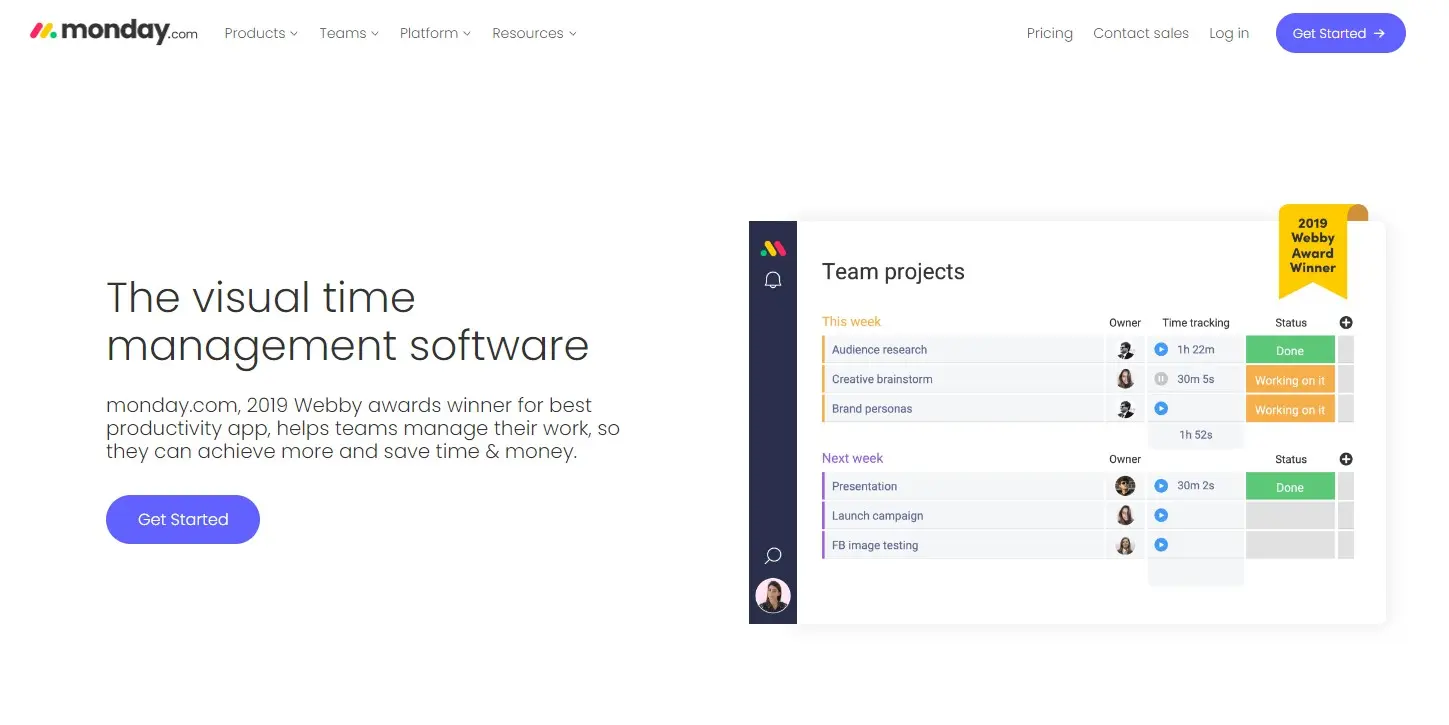This screenshot has width=1449, height=725.
Task: Click the 30m 5s time value
Action: pos(1196,379)
